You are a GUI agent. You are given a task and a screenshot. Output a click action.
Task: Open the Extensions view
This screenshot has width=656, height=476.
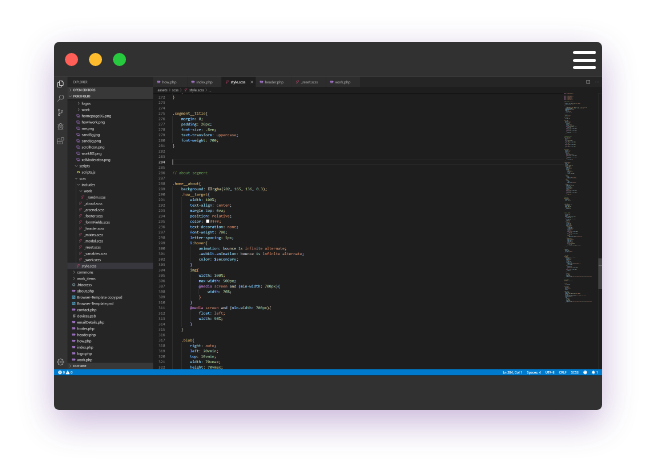pos(61,140)
